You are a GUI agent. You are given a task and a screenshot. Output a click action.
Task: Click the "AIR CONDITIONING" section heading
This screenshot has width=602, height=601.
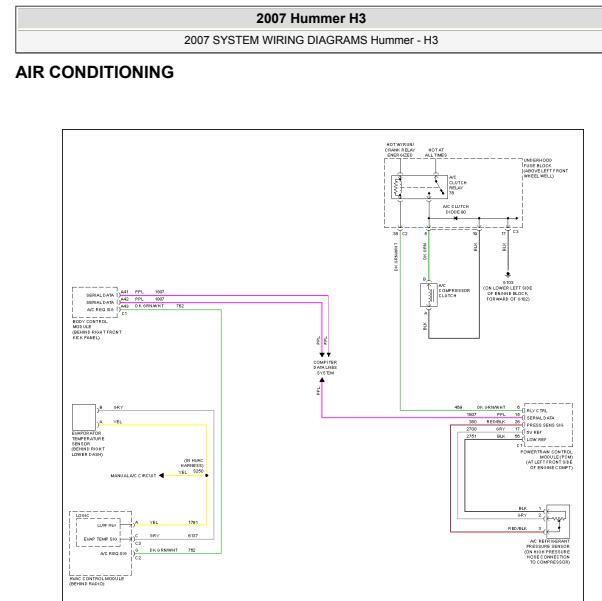(94, 72)
